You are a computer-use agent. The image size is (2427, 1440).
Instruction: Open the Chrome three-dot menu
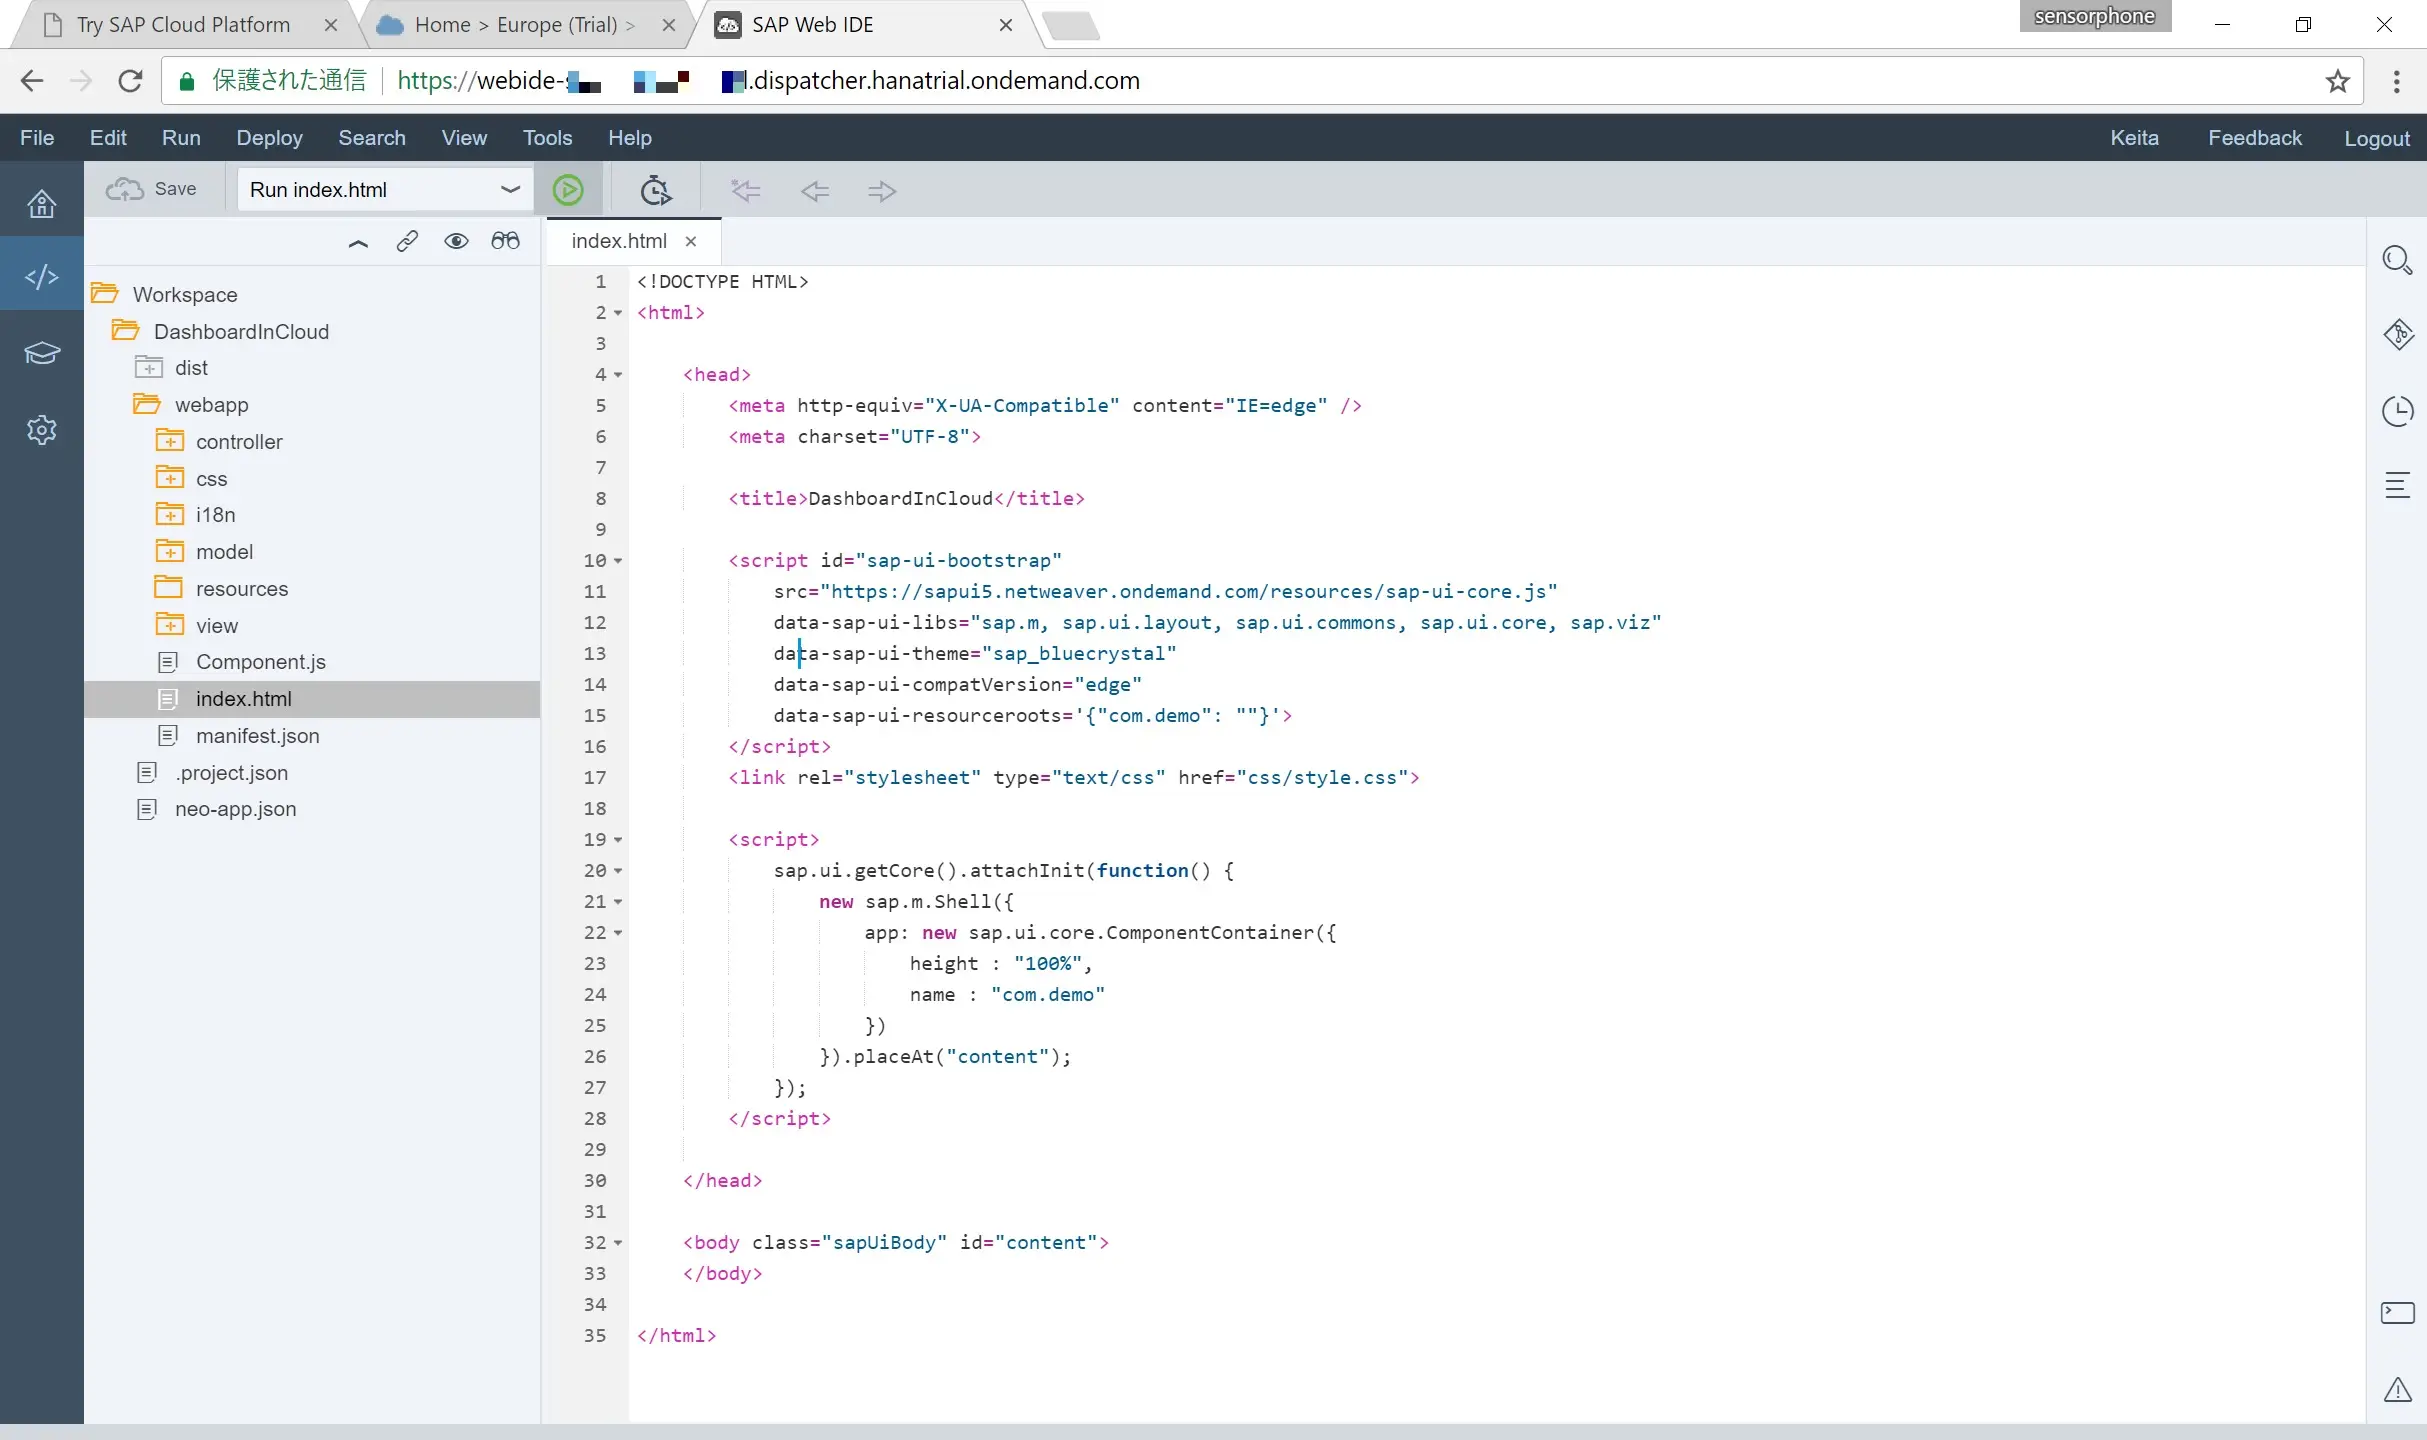click(2396, 80)
